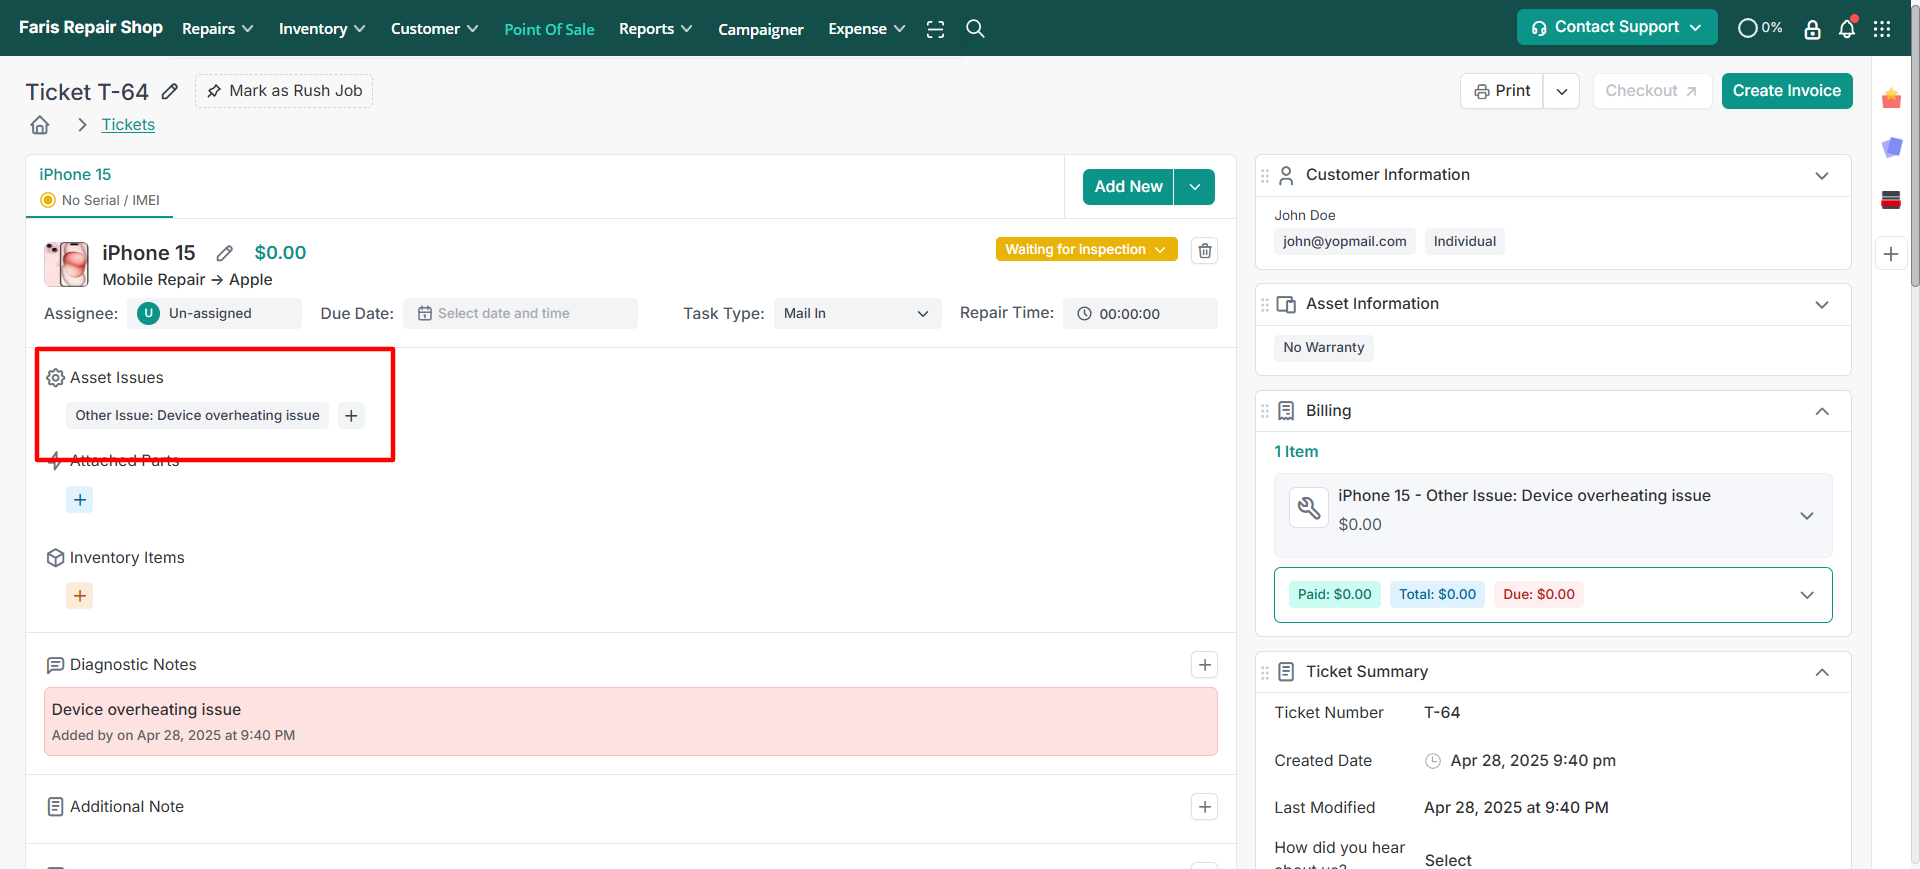Add an additional note plus icon
Image resolution: width=1920 pixels, height=869 pixels.
tap(1205, 807)
